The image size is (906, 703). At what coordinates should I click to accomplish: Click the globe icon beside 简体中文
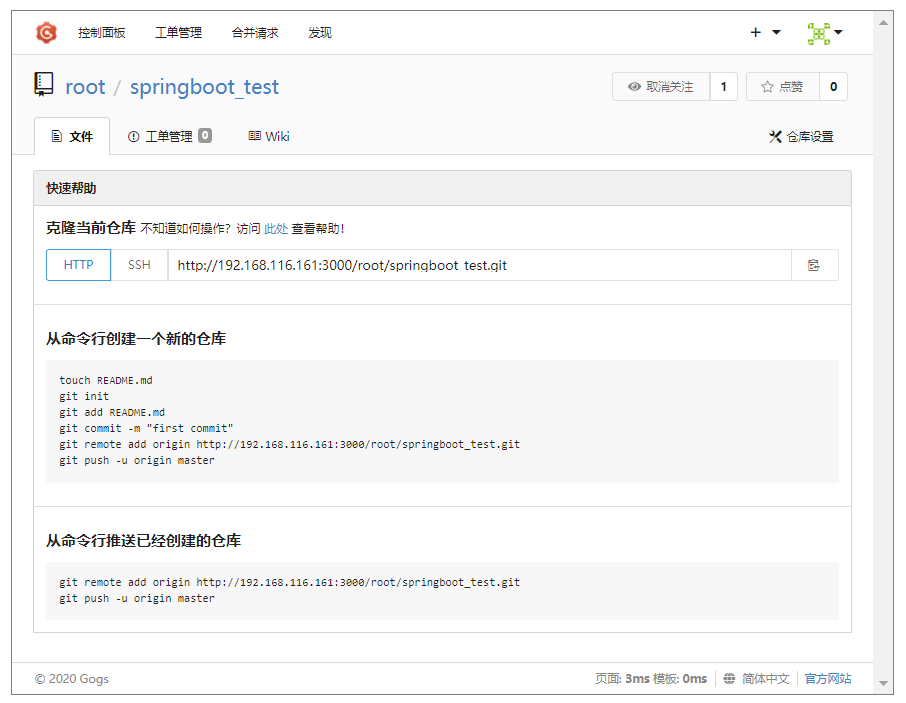click(x=731, y=678)
